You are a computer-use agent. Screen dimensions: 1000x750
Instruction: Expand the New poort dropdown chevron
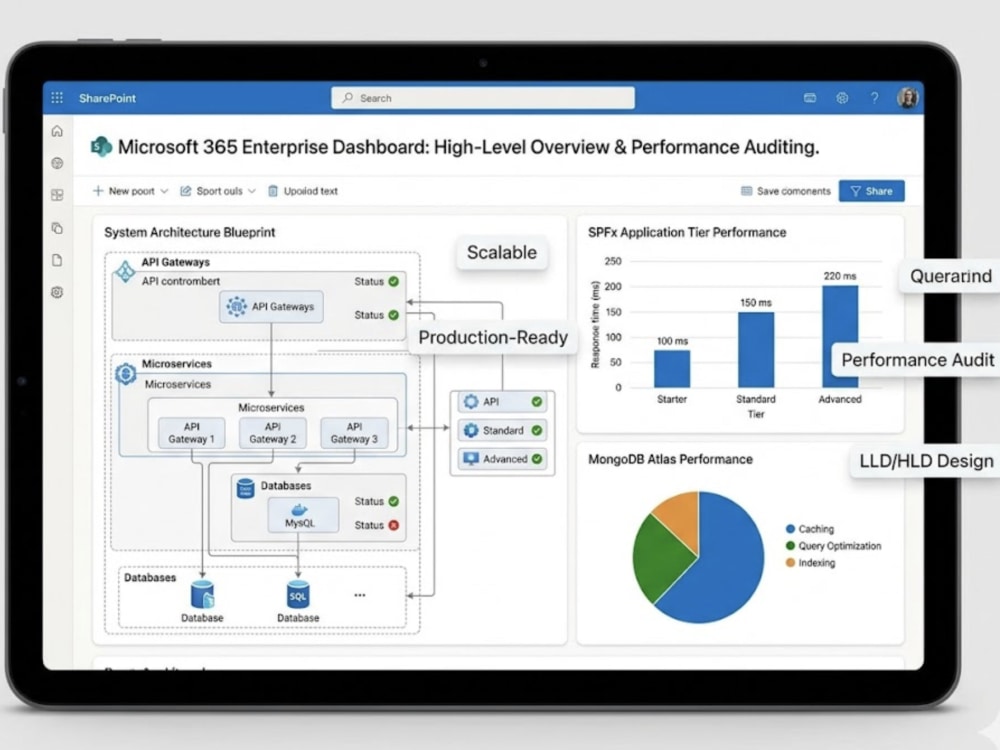point(164,191)
